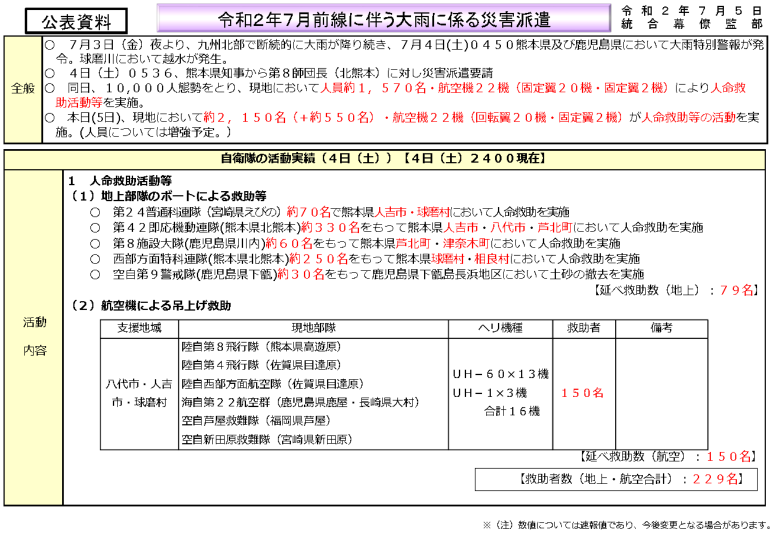Click the issuer 統合幕僚監部
The width and height of the screenshot is (770, 533).
coord(691,24)
